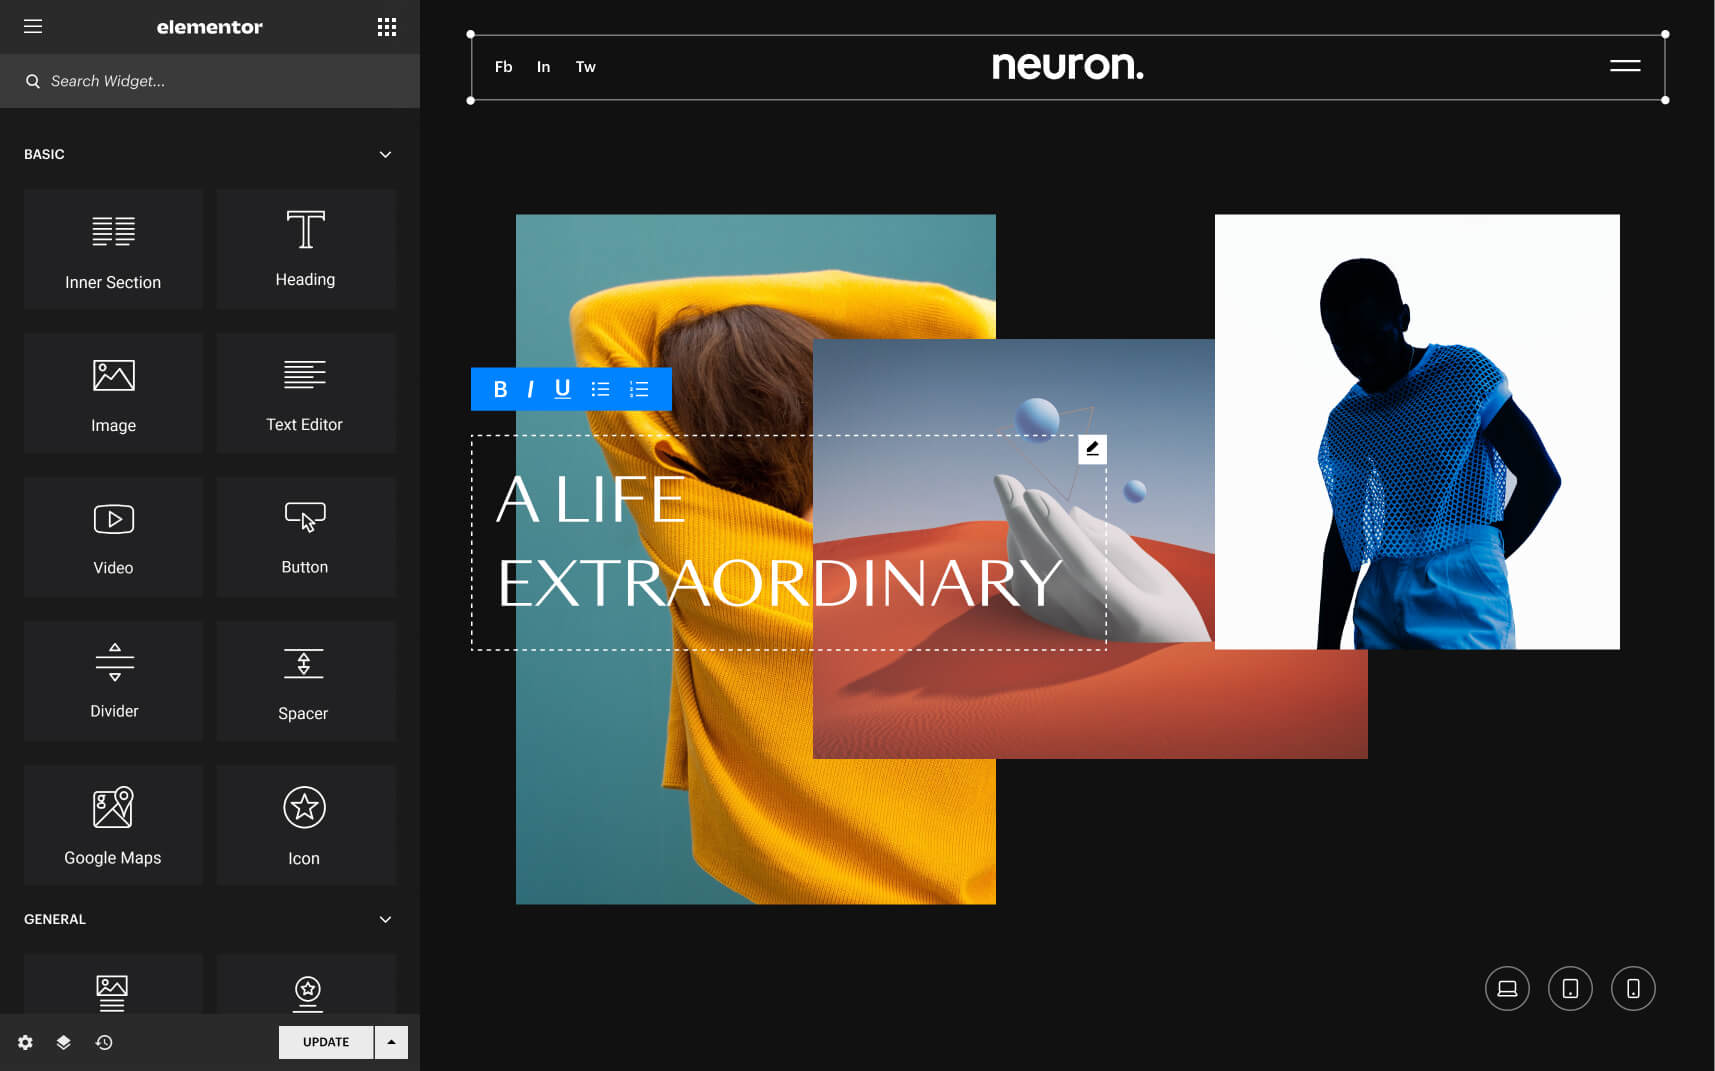Open save options arrow beside Update
The width and height of the screenshot is (1715, 1071).
click(391, 1042)
